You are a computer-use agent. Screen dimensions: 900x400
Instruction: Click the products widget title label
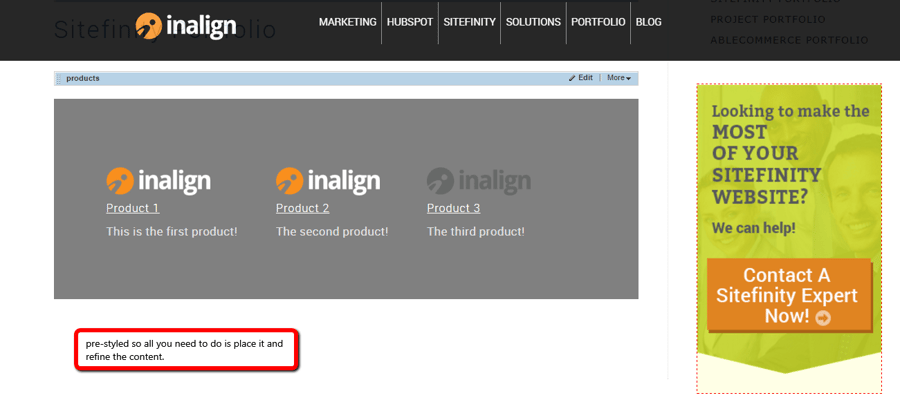tap(83, 79)
